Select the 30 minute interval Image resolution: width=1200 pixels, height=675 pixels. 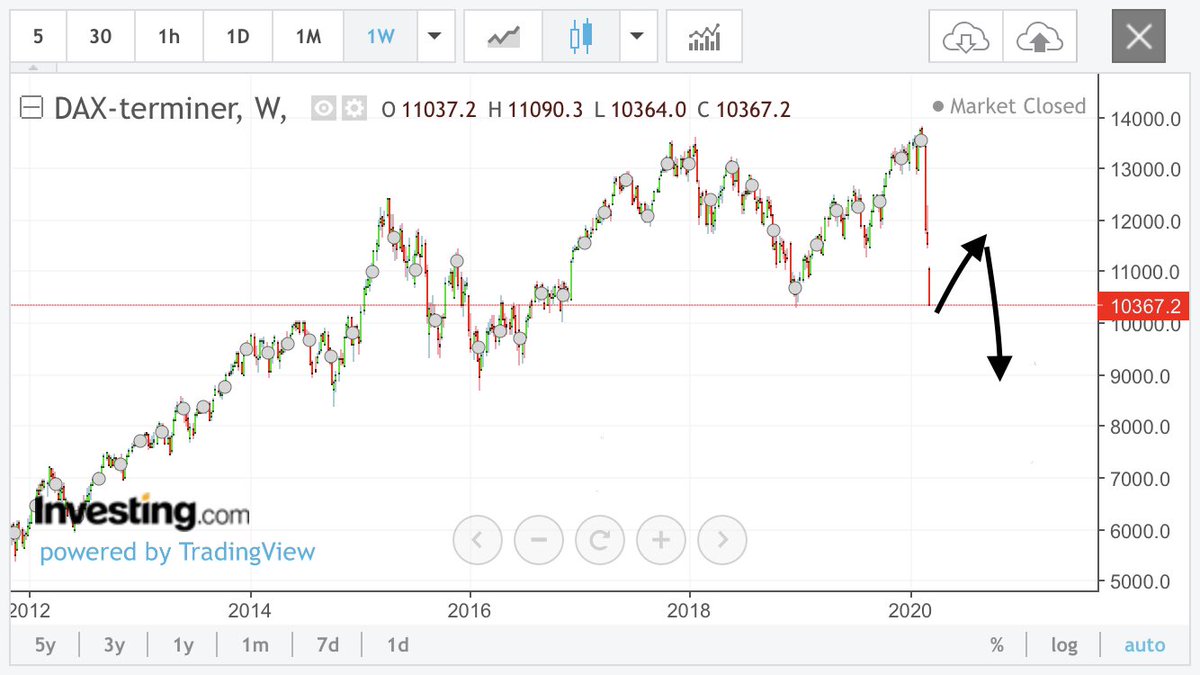point(100,37)
